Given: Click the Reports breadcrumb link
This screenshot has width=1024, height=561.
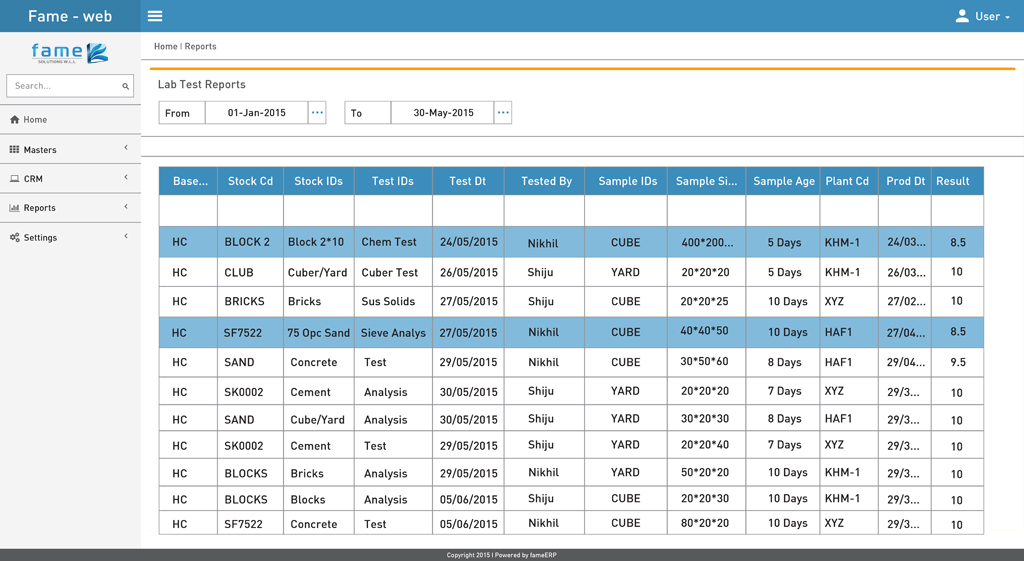Looking at the screenshot, I should tap(200, 46).
